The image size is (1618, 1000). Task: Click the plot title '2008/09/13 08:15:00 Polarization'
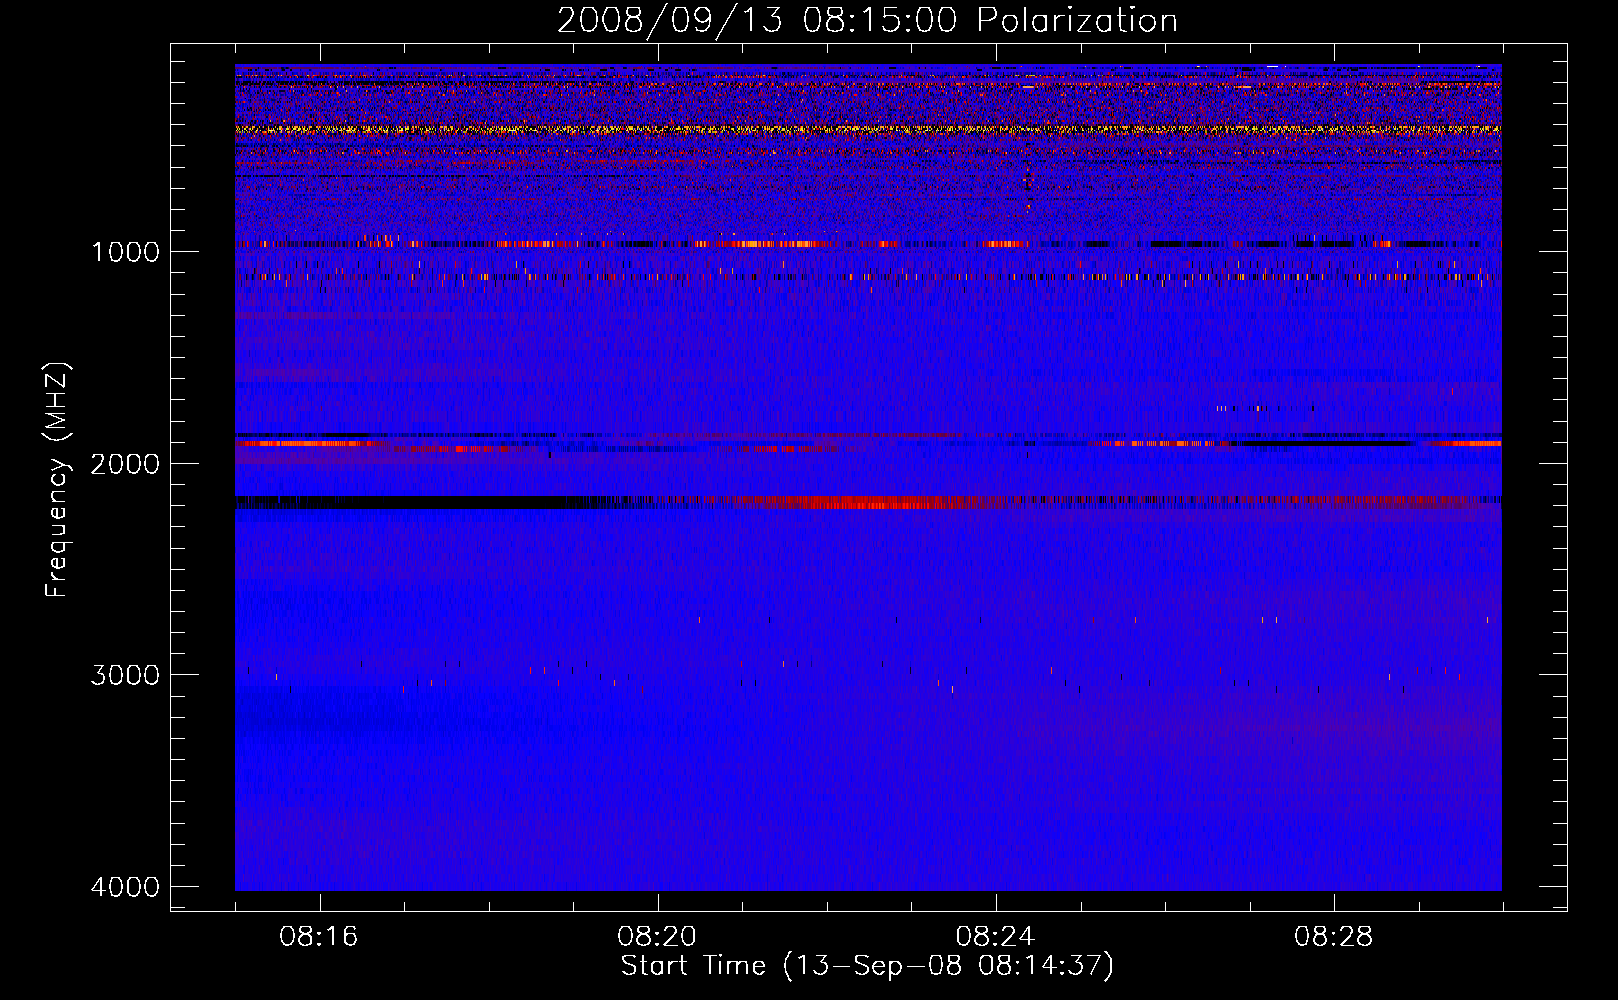click(867, 20)
